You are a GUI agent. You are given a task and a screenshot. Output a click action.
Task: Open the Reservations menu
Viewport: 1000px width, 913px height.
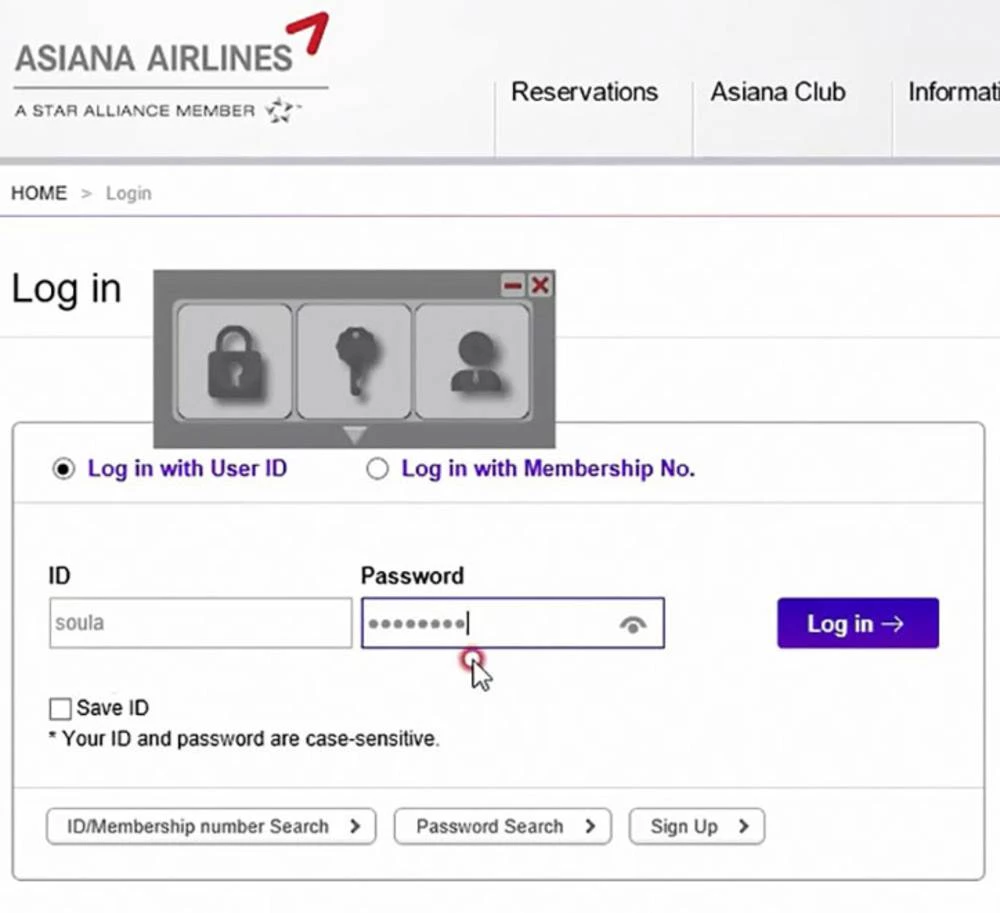[584, 92]
